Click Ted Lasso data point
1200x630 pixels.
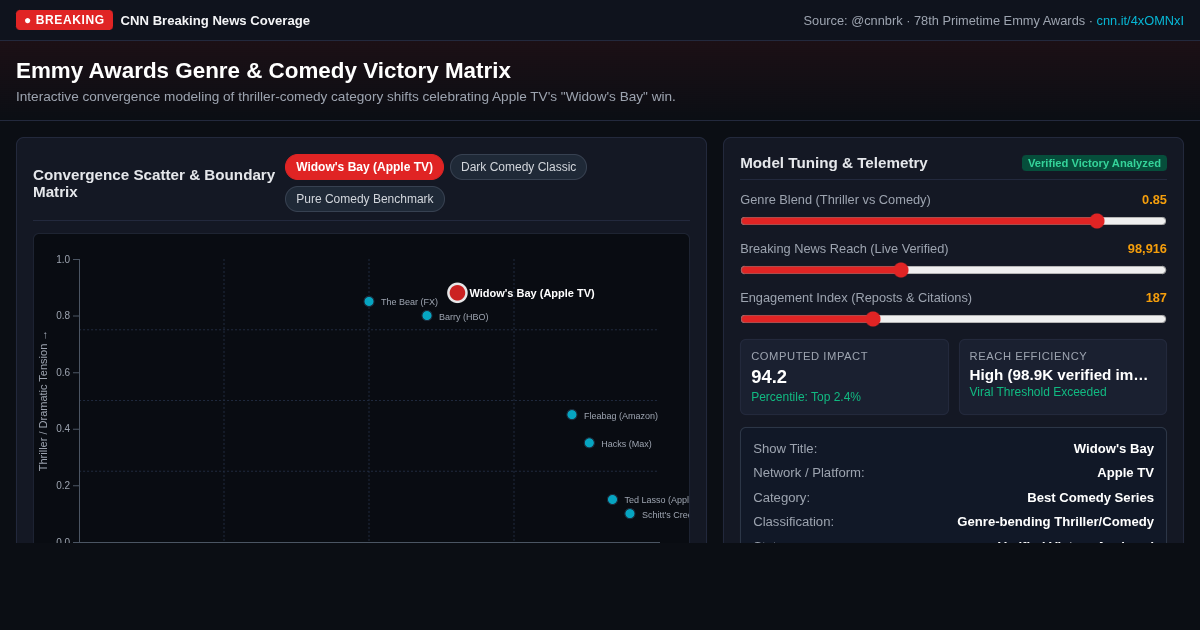(x=613, y=500)
